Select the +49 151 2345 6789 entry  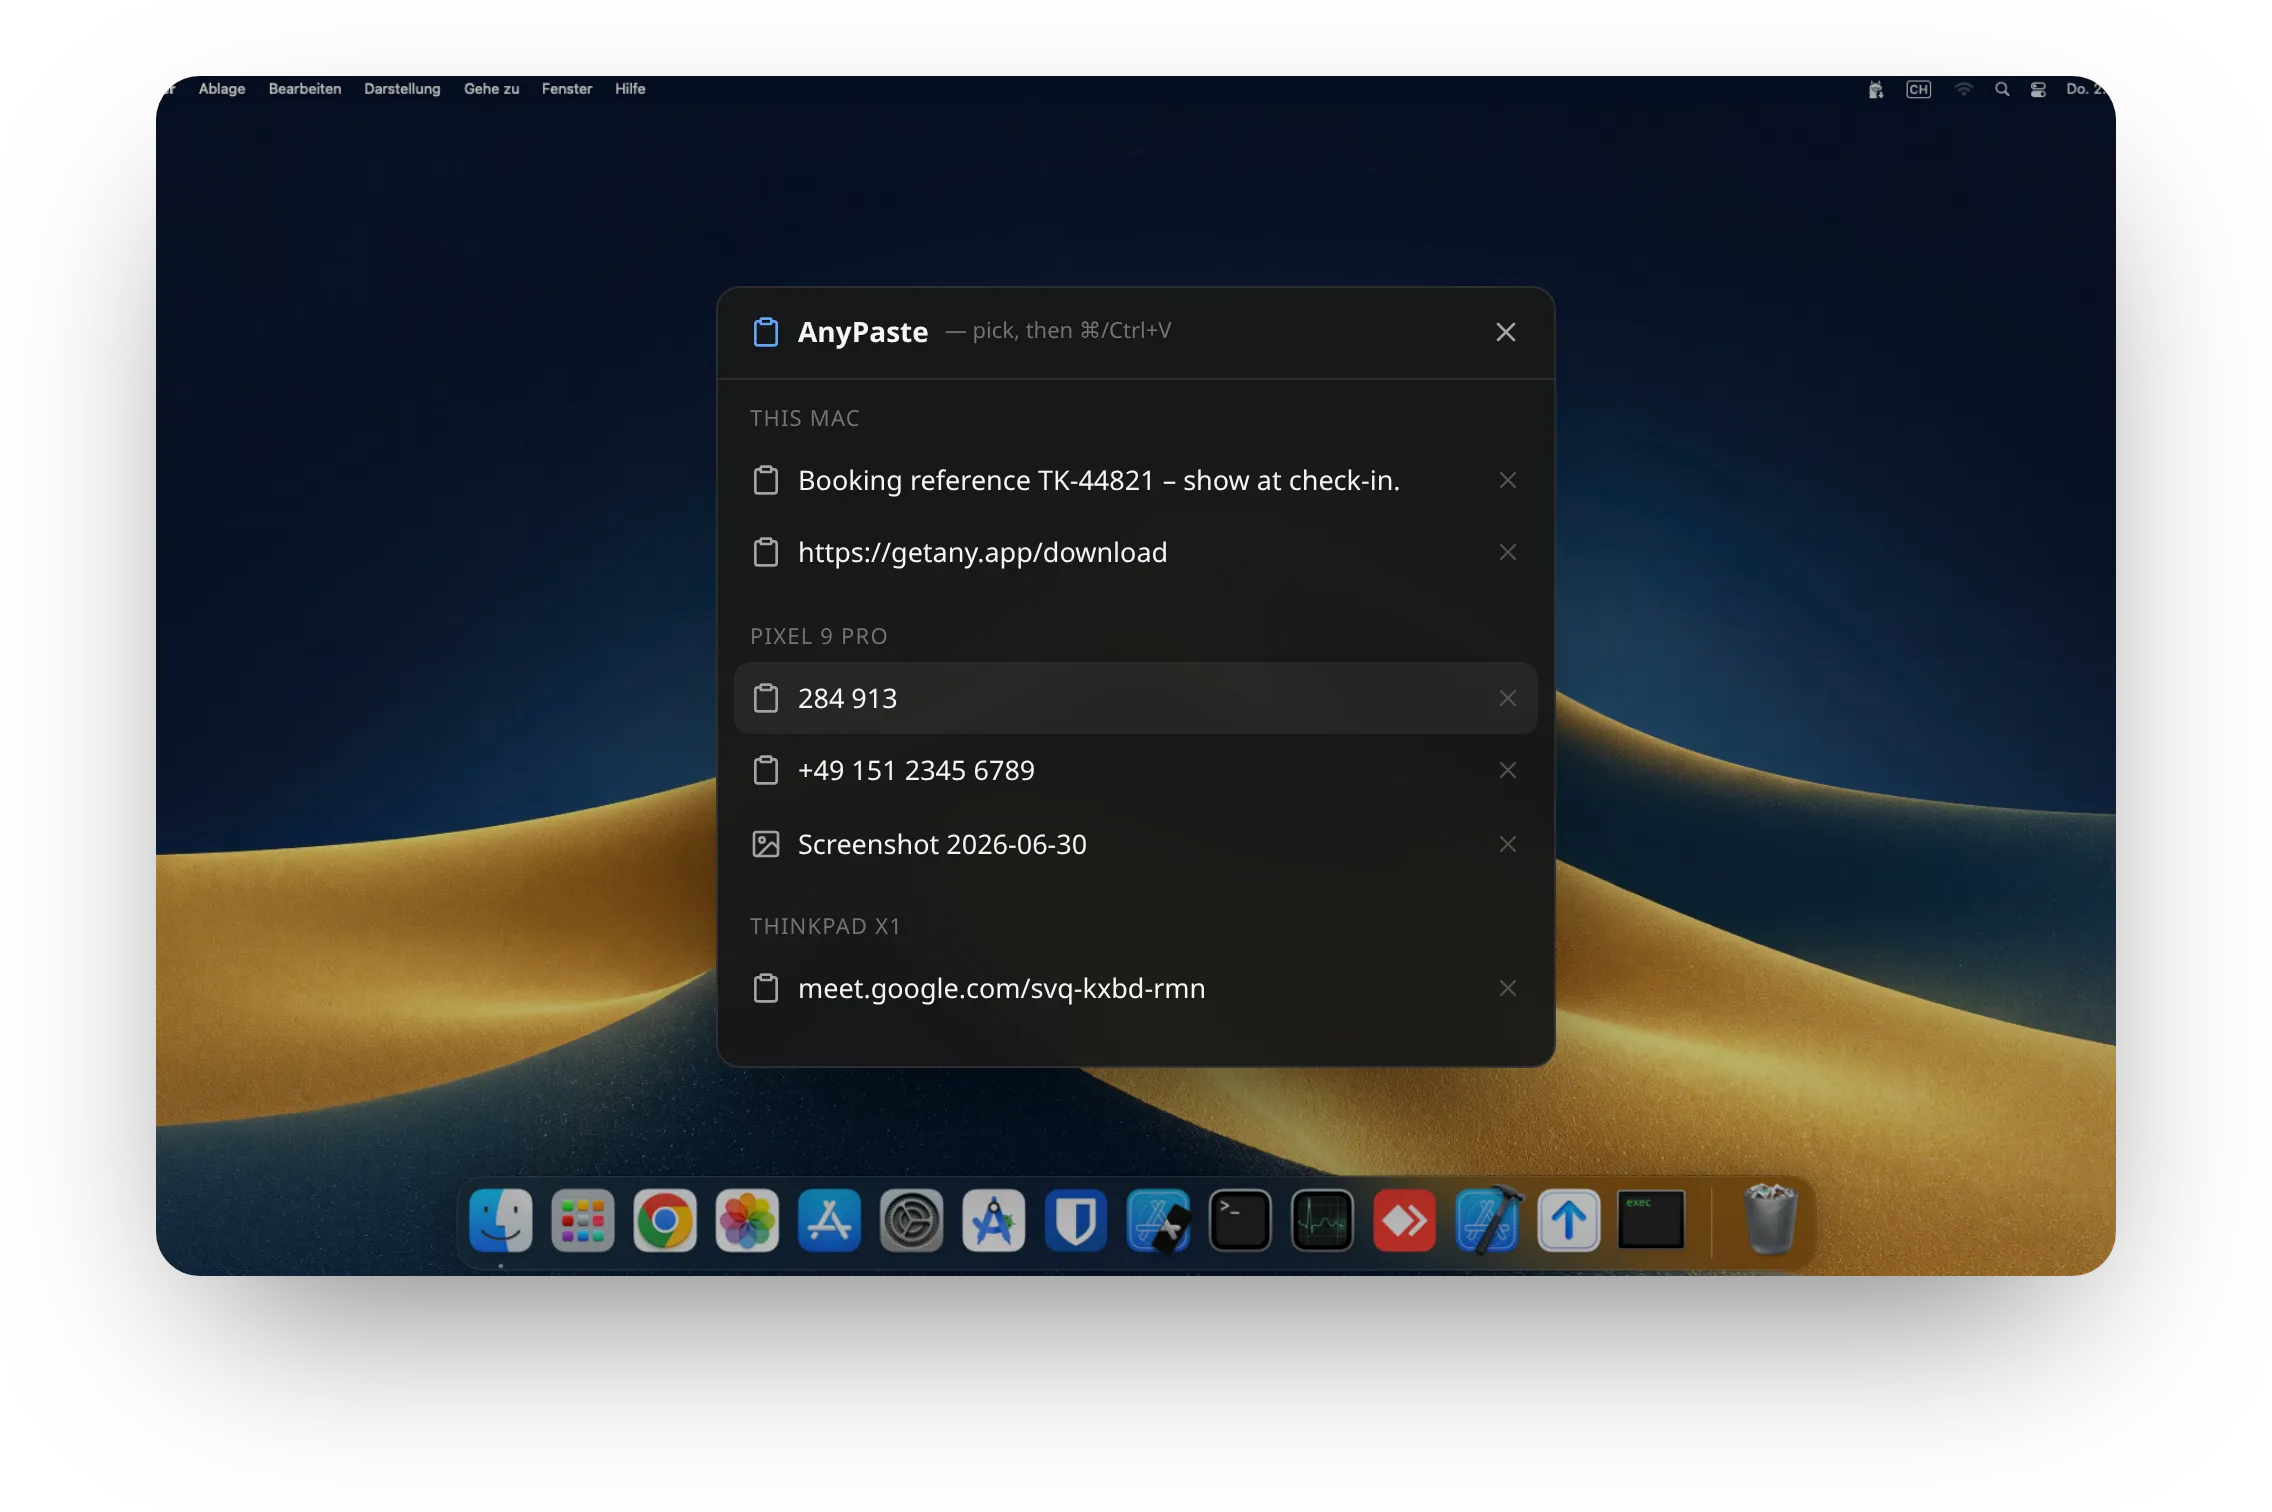click(x=1135, y=770)
